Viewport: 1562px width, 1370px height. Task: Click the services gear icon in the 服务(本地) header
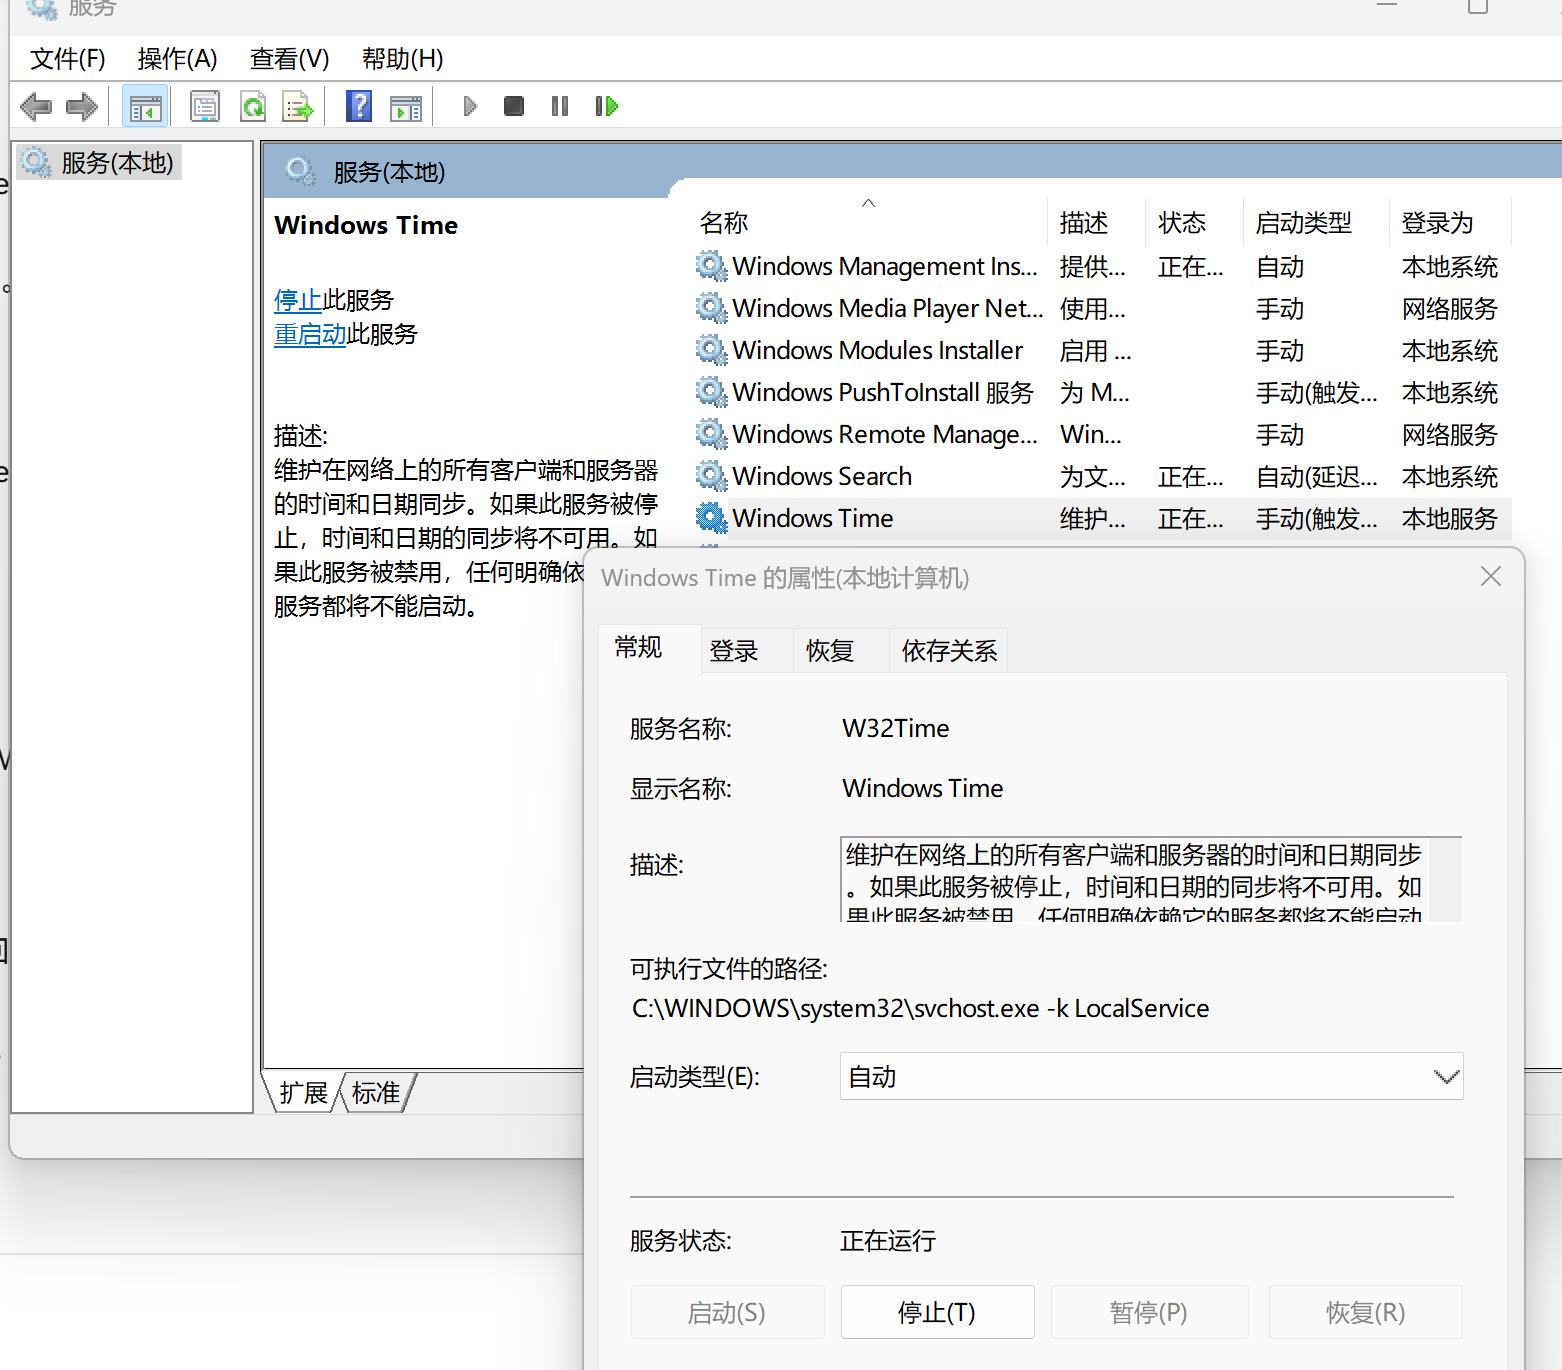tap(301, 172)
